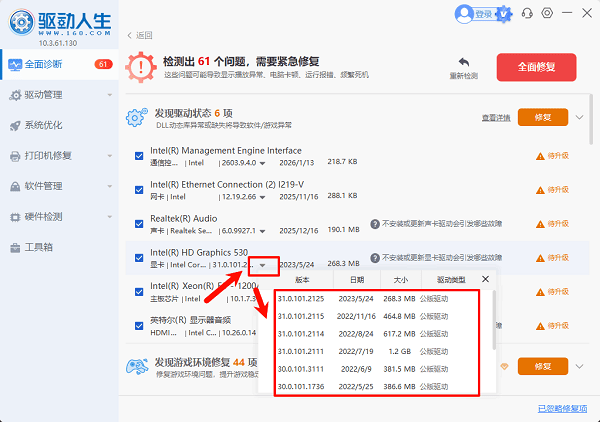Select 工具箱 in sidebar
This screenshot has height=422, width=600.
coord(60,247)
